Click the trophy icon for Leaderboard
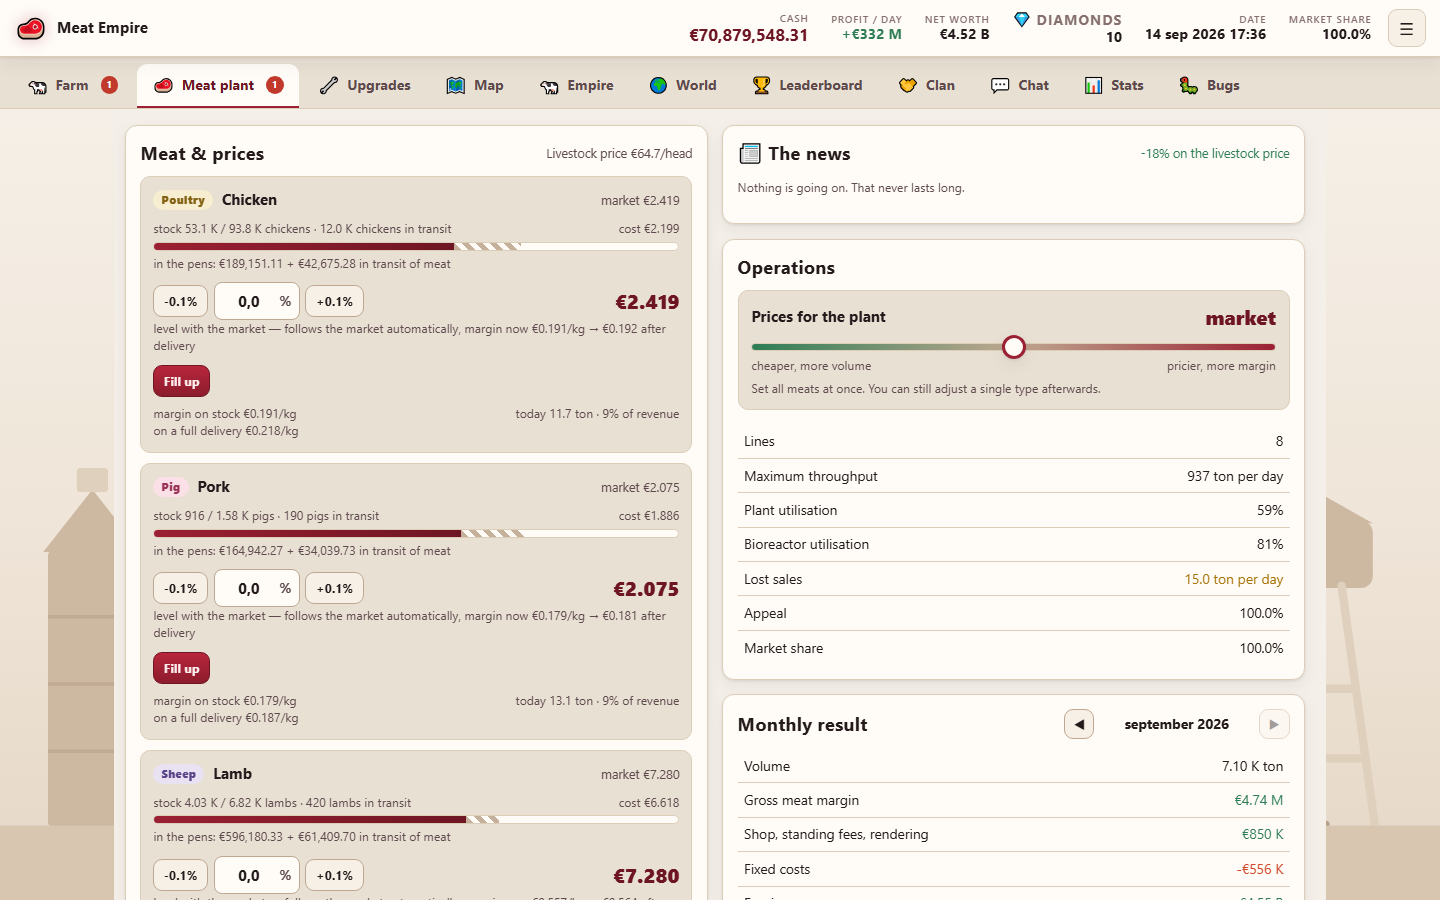 point(761,86)
